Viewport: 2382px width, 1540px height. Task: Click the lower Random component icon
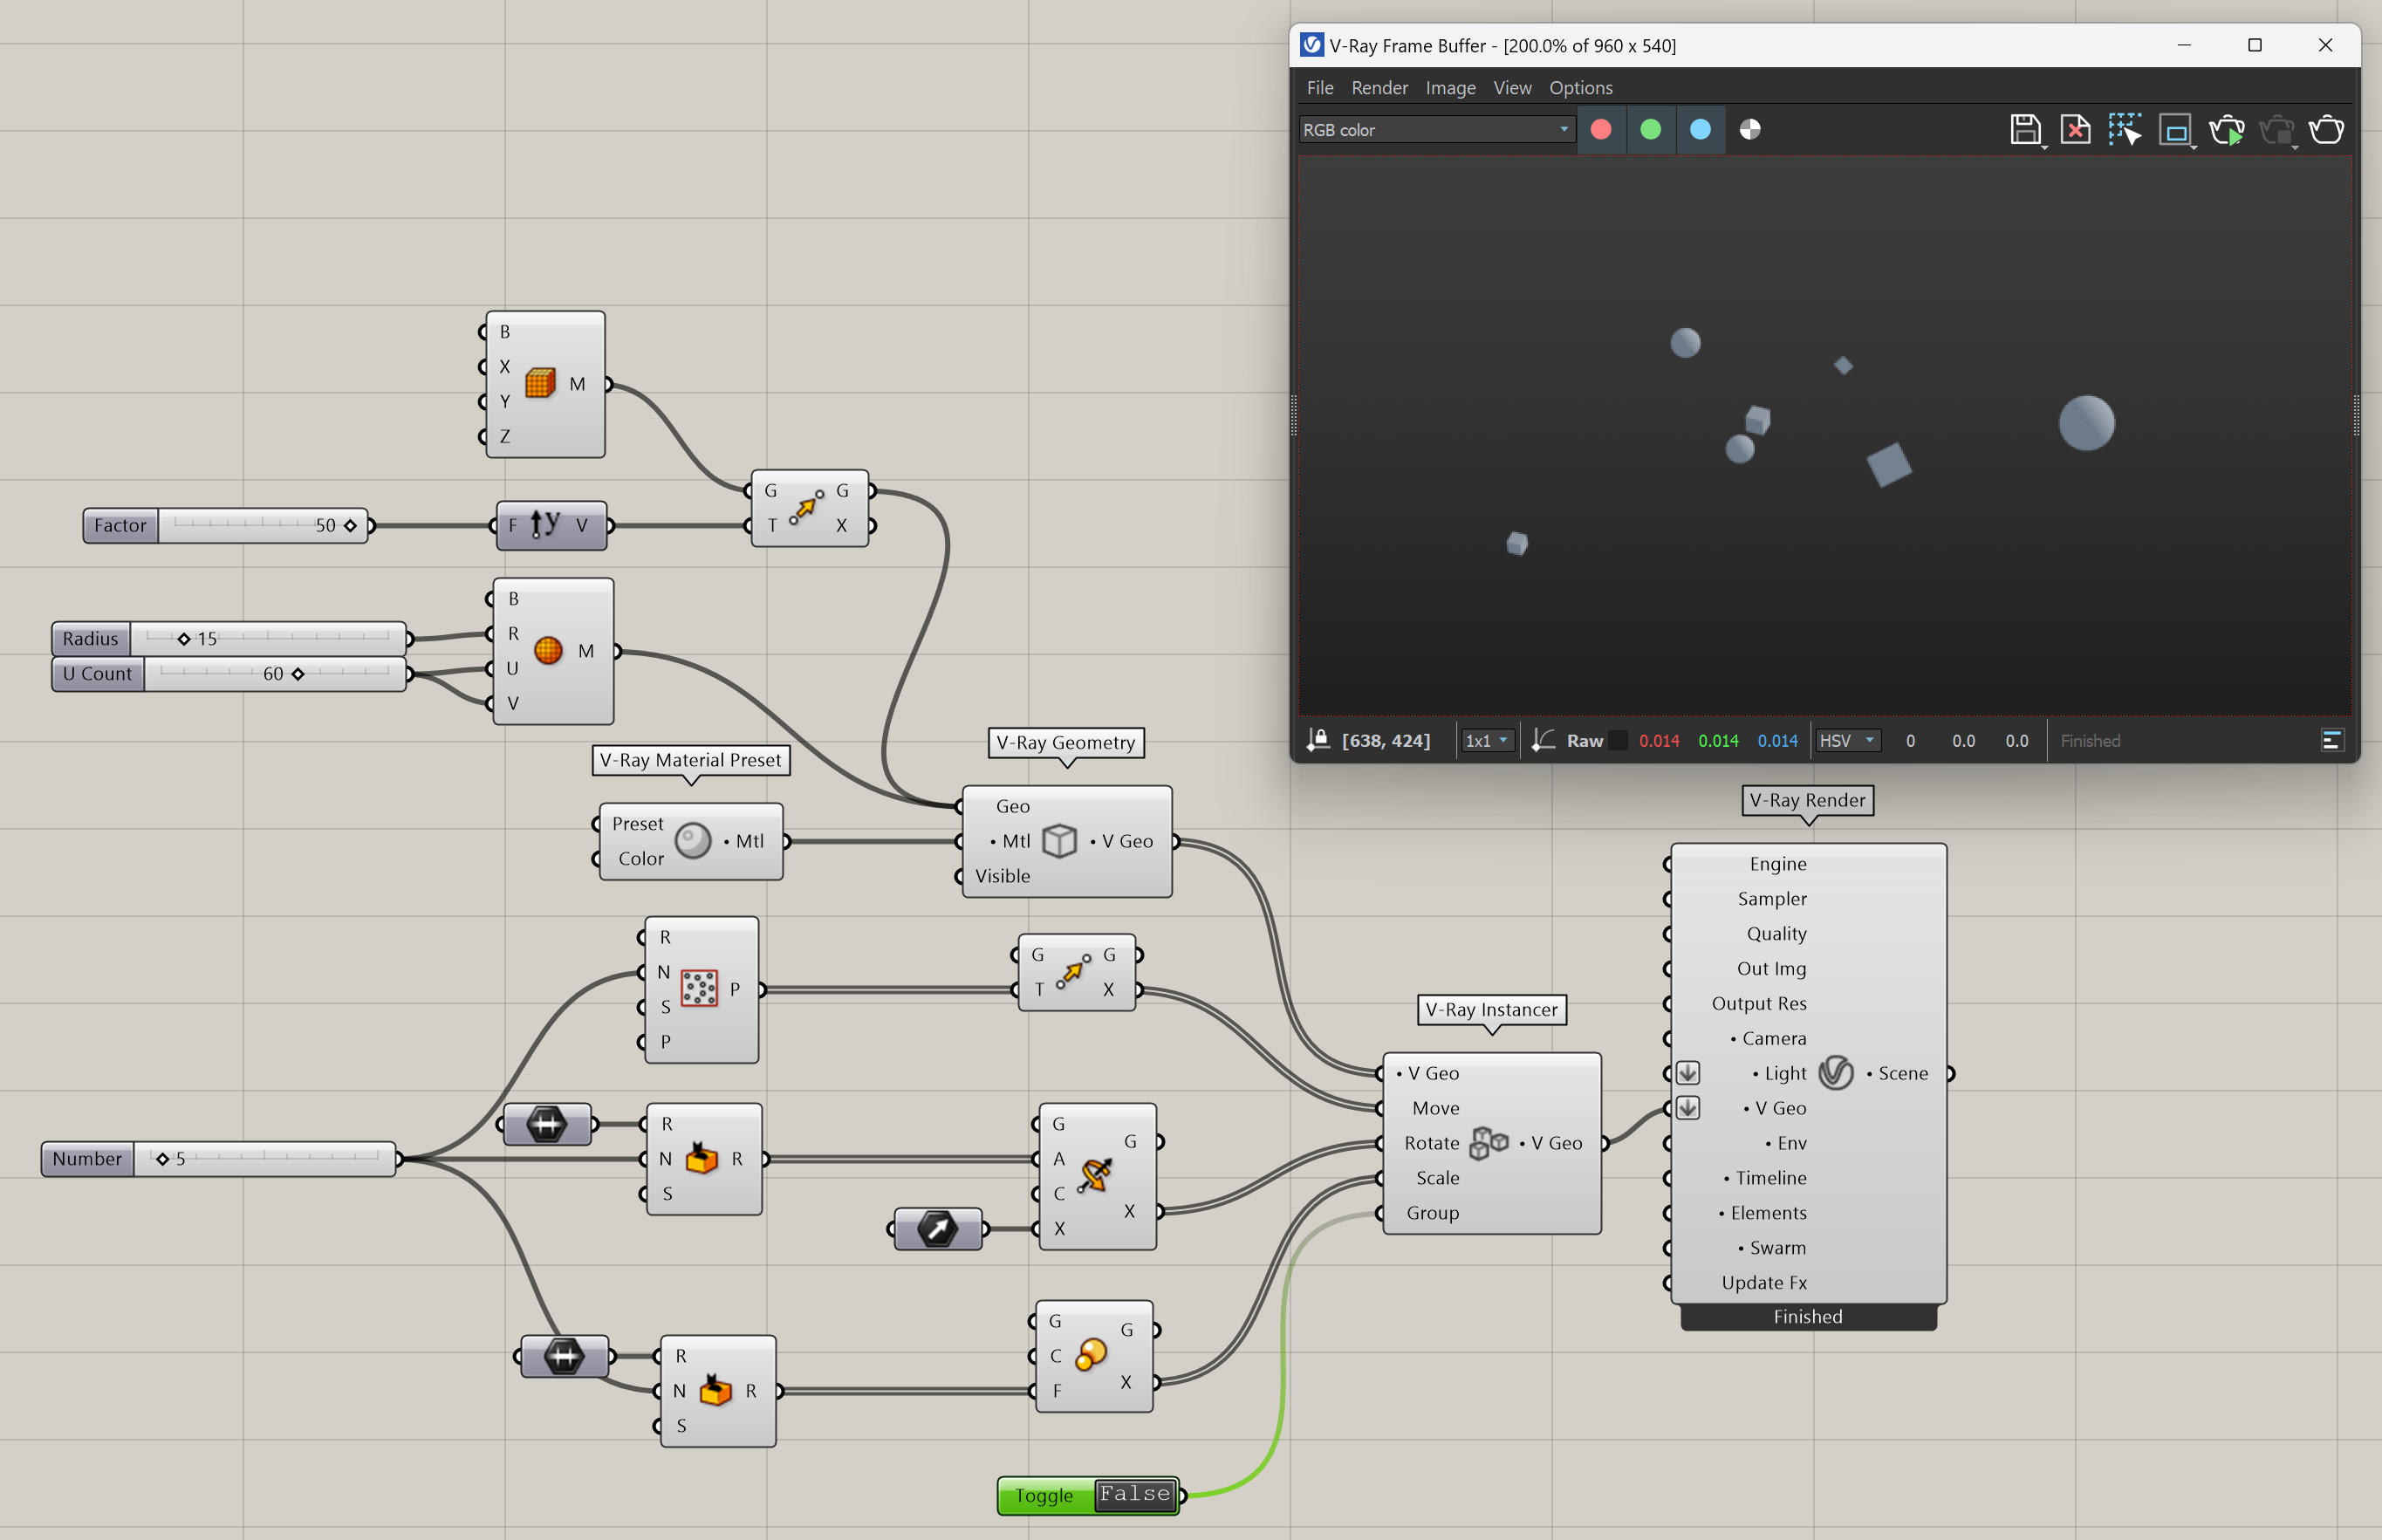pos(715,1390)
